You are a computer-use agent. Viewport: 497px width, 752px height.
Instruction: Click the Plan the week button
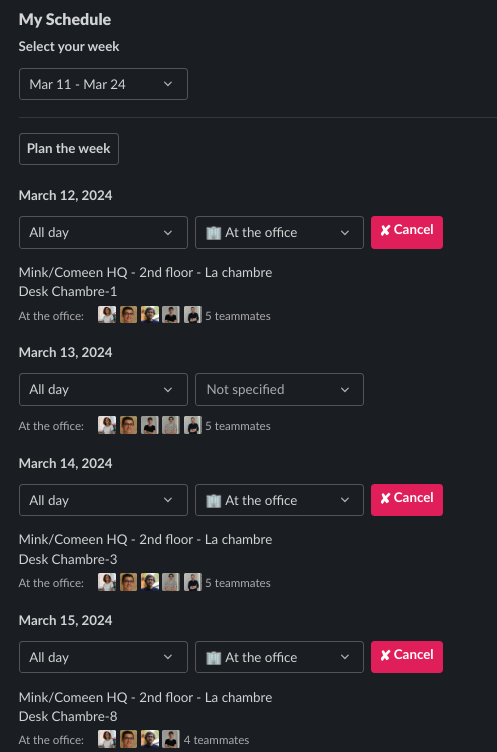69,149
